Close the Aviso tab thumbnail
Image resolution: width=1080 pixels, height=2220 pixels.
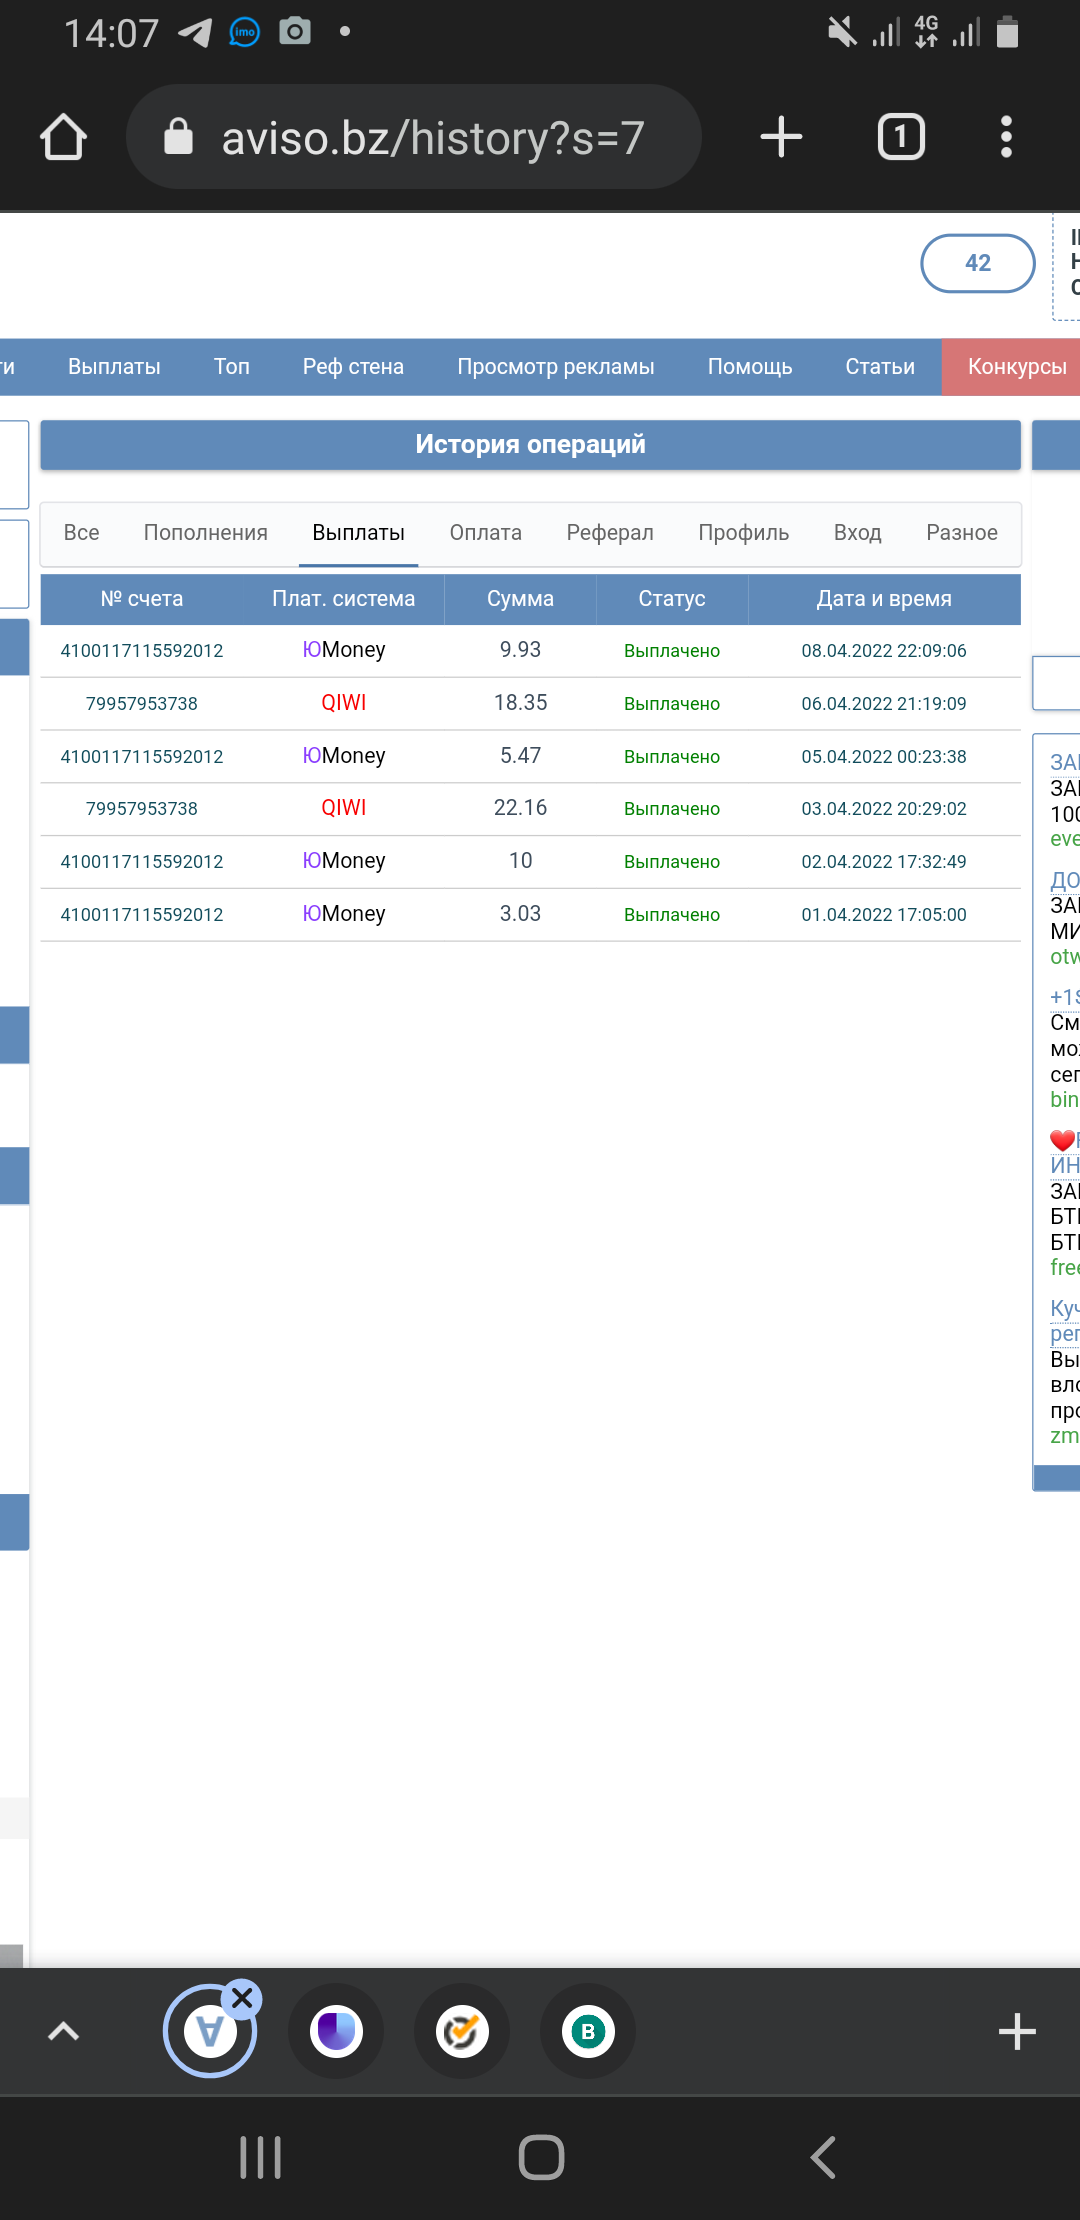(242, 1999)
